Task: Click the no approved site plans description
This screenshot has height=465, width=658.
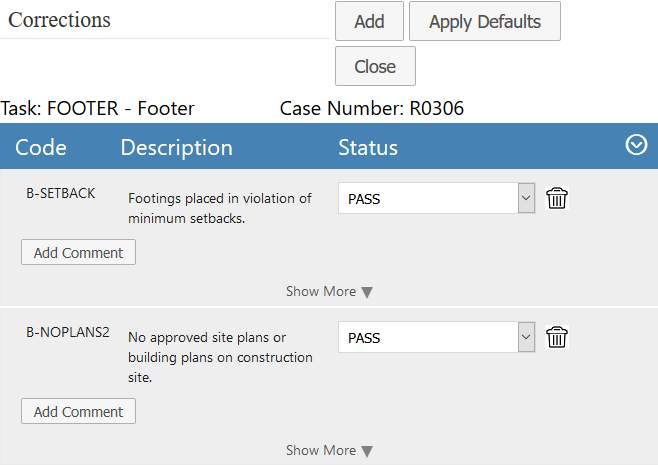Action: point(220,357)
